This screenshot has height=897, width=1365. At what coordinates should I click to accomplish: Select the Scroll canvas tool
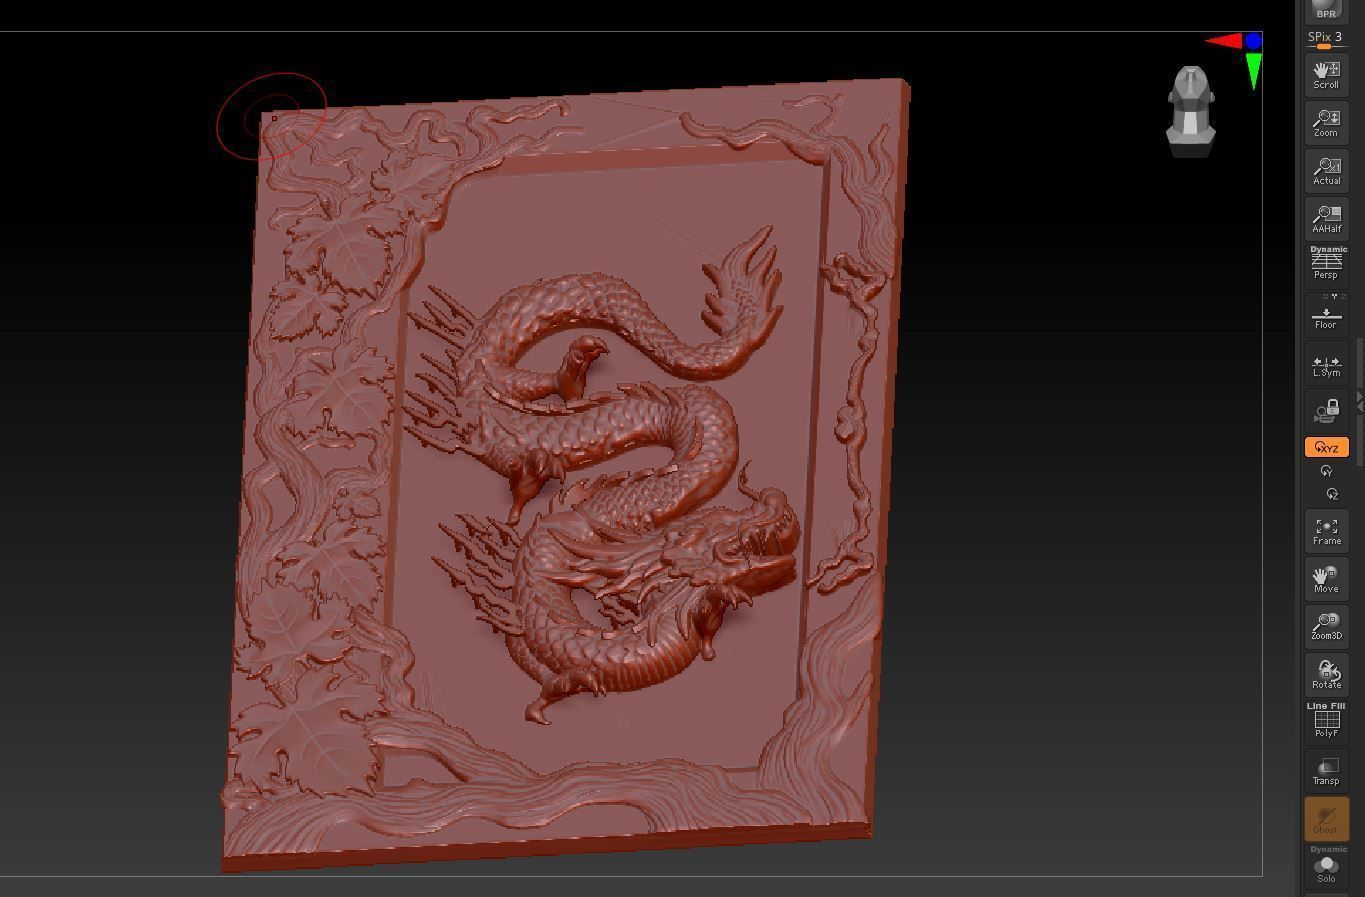tap(1326, 74)
